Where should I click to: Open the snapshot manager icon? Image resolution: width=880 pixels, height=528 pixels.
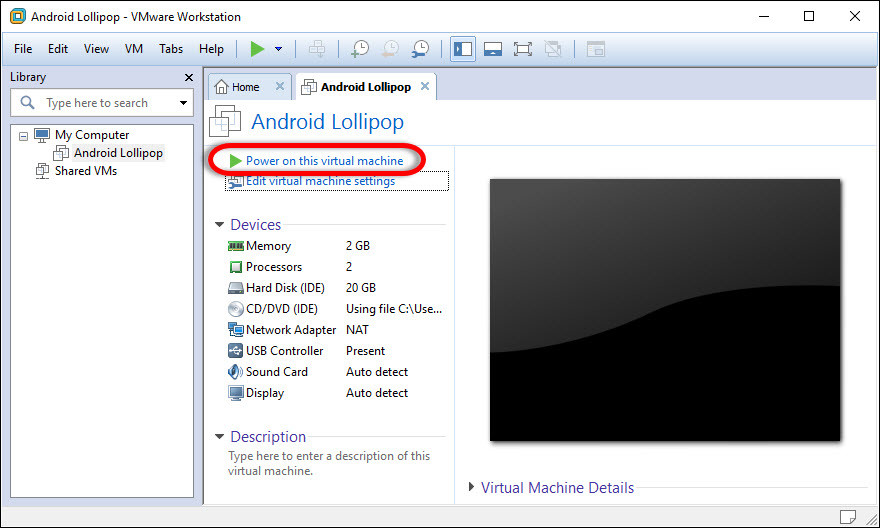pyautogui.click(x=420, y=49)
